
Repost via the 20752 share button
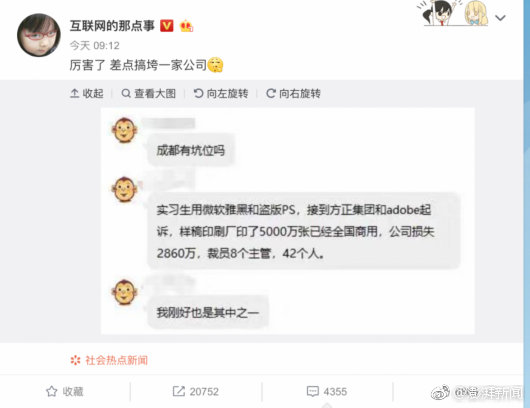pyautogui.click(x=196, y=391)
